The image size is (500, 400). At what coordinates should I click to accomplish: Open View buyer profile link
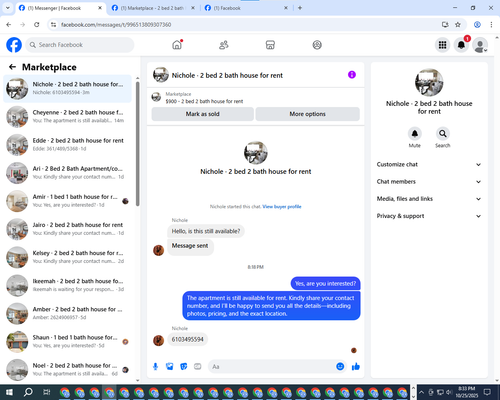[282, 207]
